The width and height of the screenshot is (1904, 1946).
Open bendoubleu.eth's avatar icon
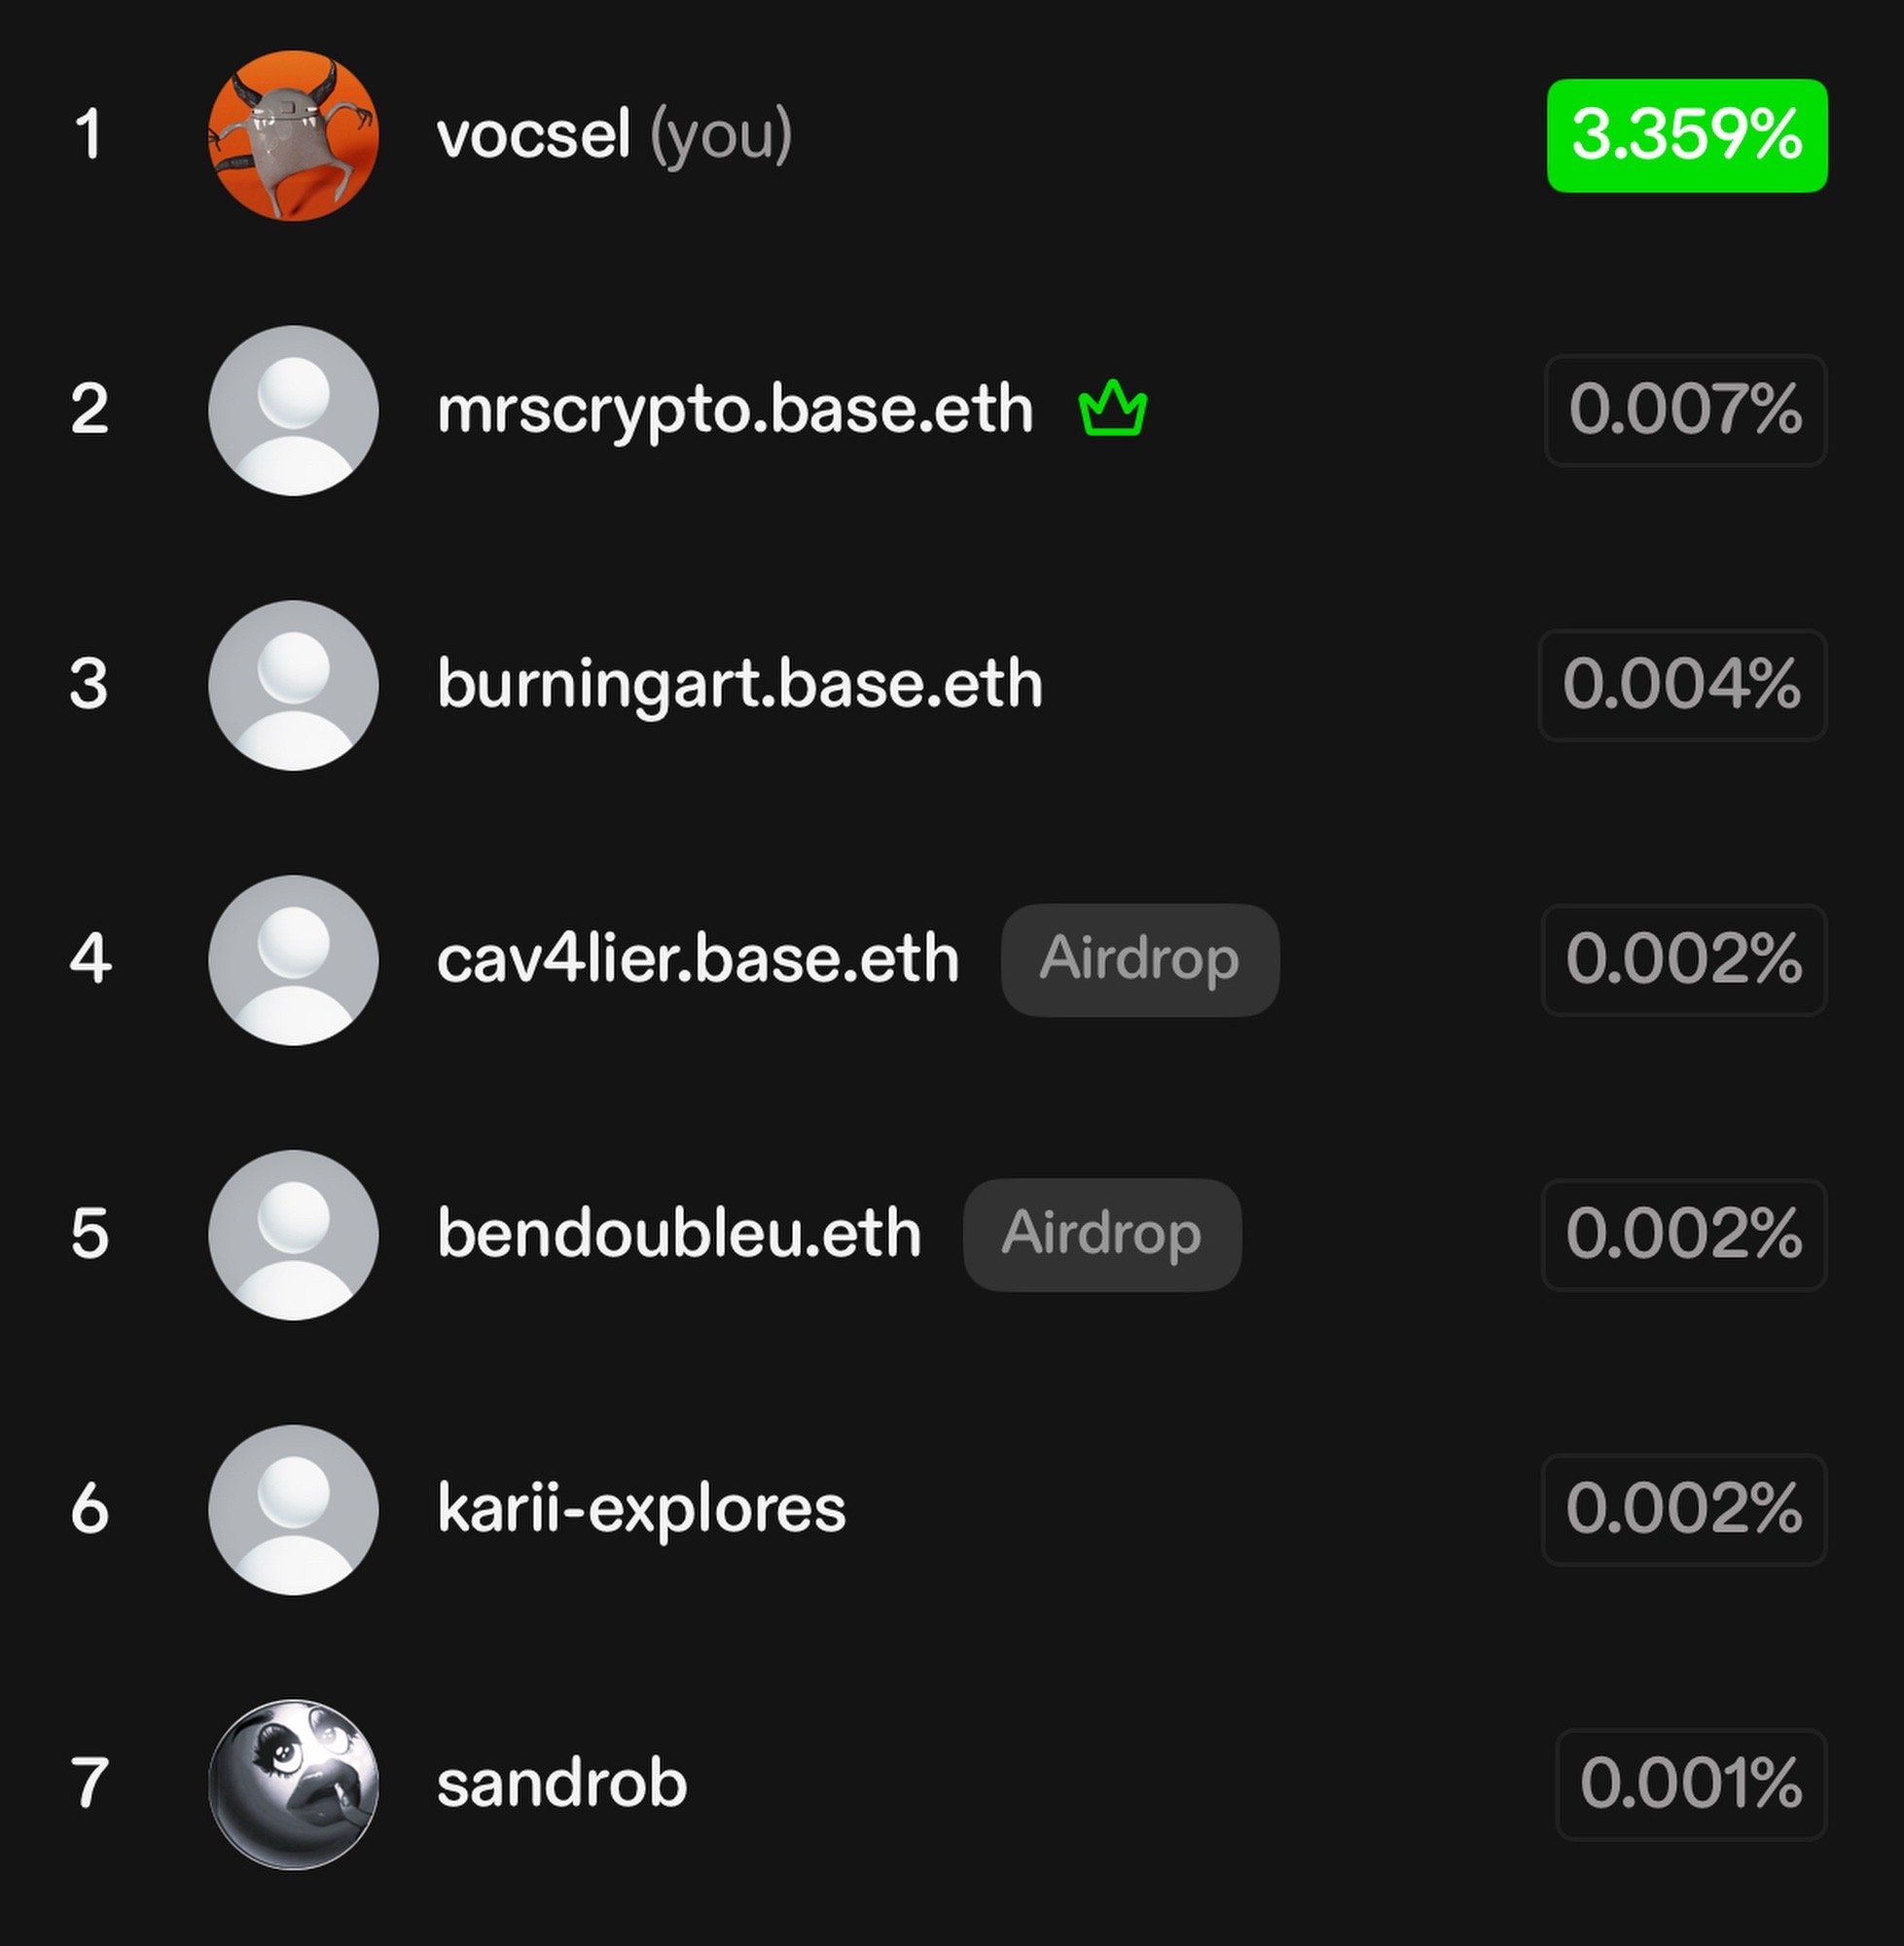[x=293, y=1235]
